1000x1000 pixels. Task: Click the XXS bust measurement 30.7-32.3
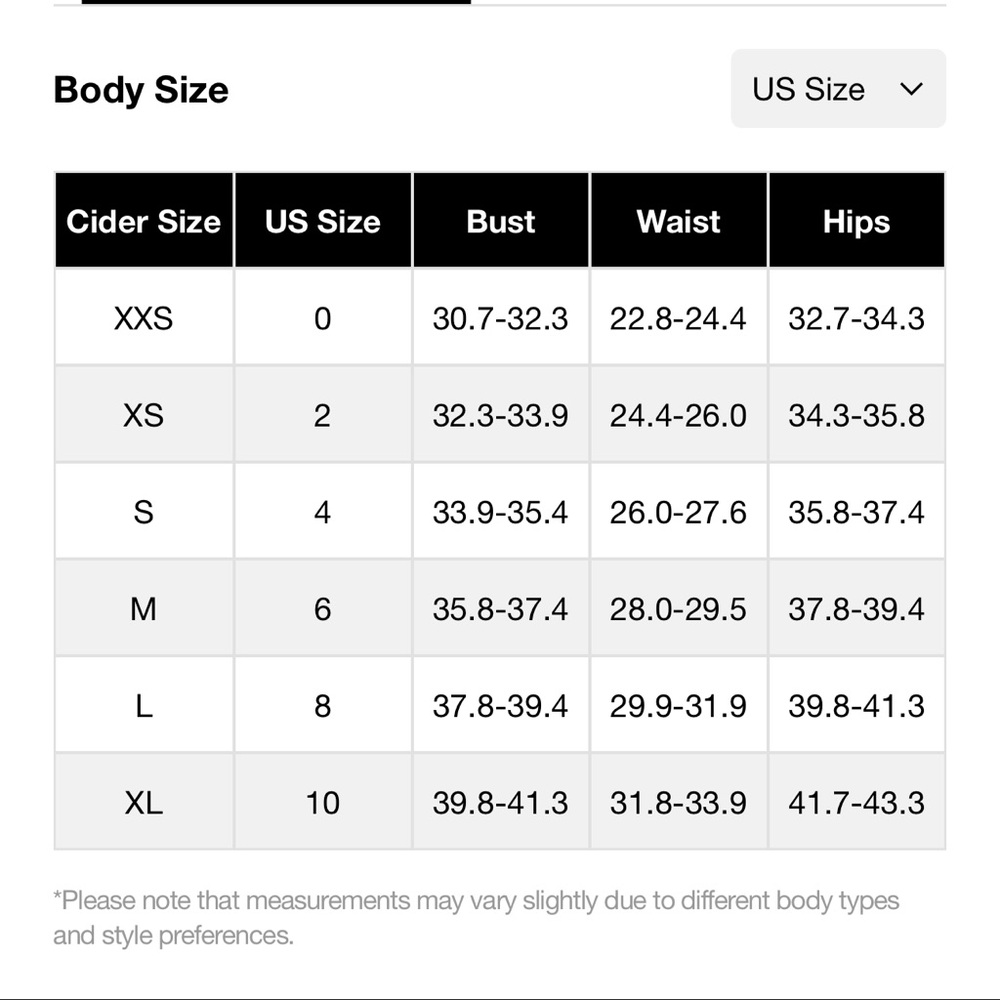500,318
